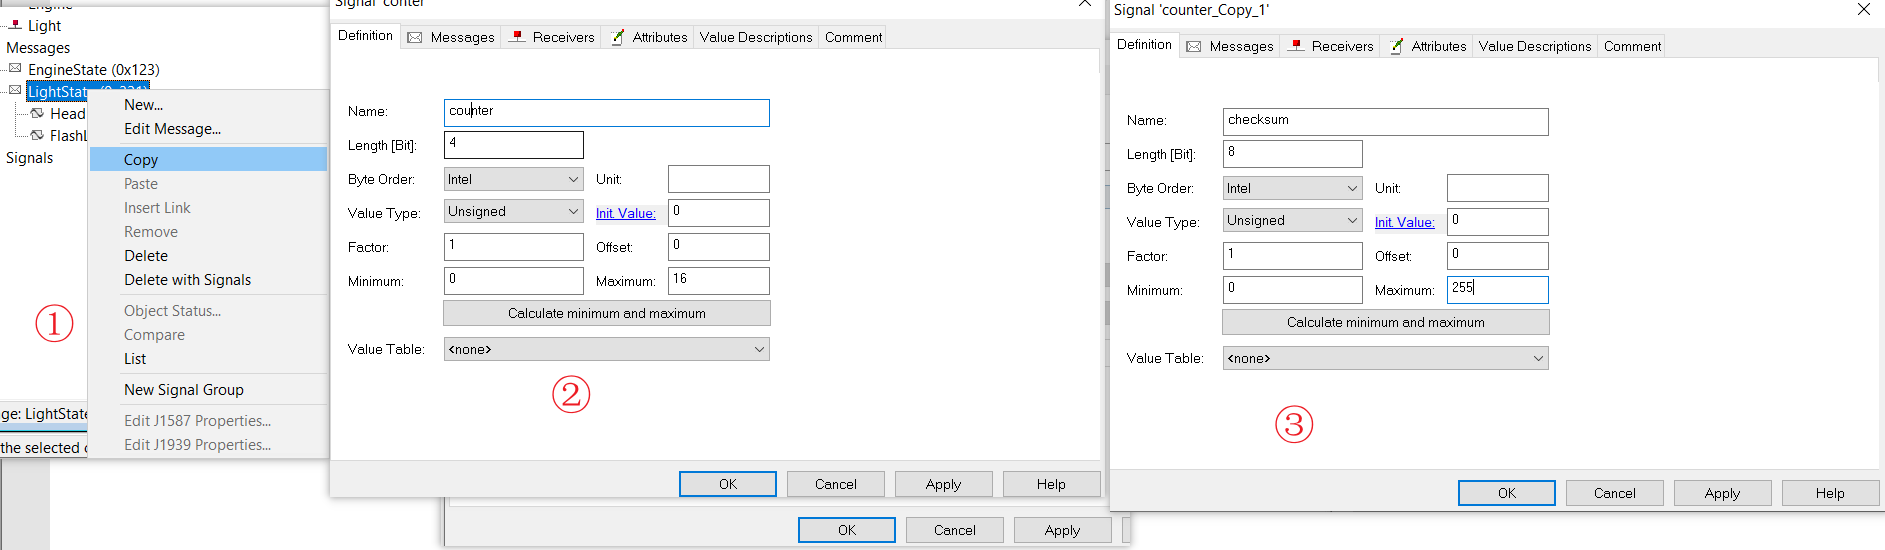Click Receivers tab icon in counter_Copy_1 dialog
Viewport: 1885px width, 550px height.
[x=1297, y=46]
